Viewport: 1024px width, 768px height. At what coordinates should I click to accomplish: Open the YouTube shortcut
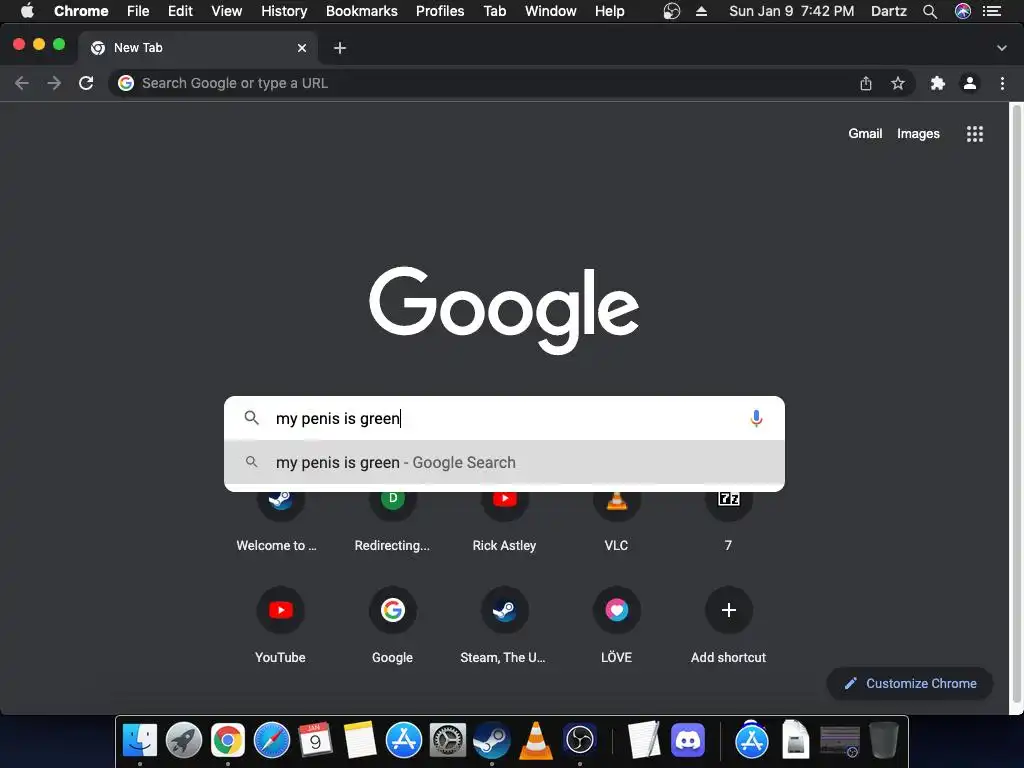(280, 624)
